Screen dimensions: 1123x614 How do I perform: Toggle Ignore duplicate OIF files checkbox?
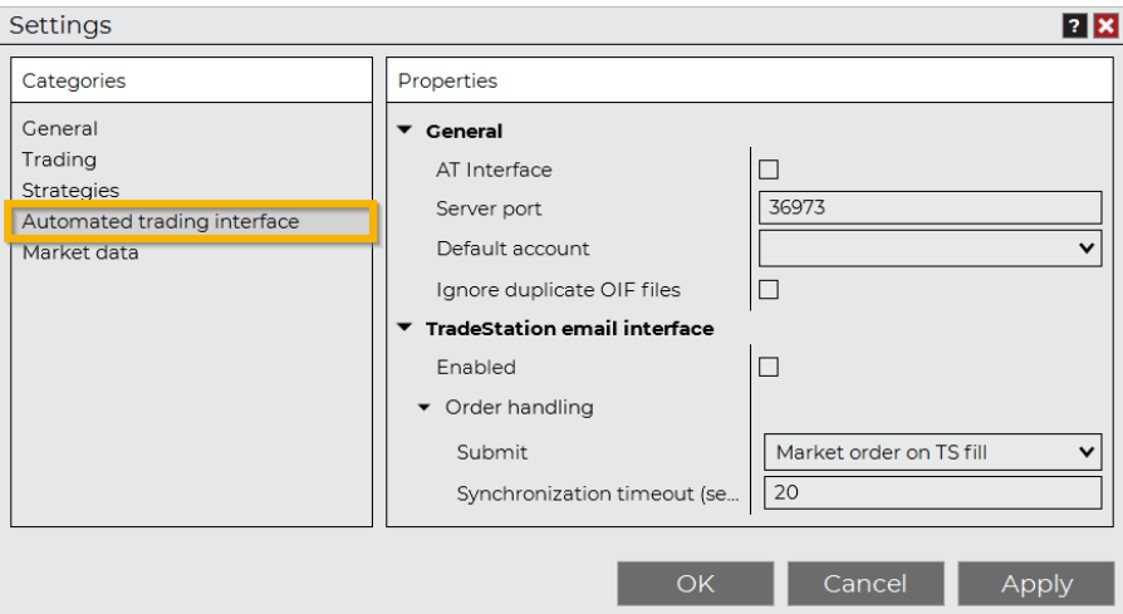[x=769, y=290]
